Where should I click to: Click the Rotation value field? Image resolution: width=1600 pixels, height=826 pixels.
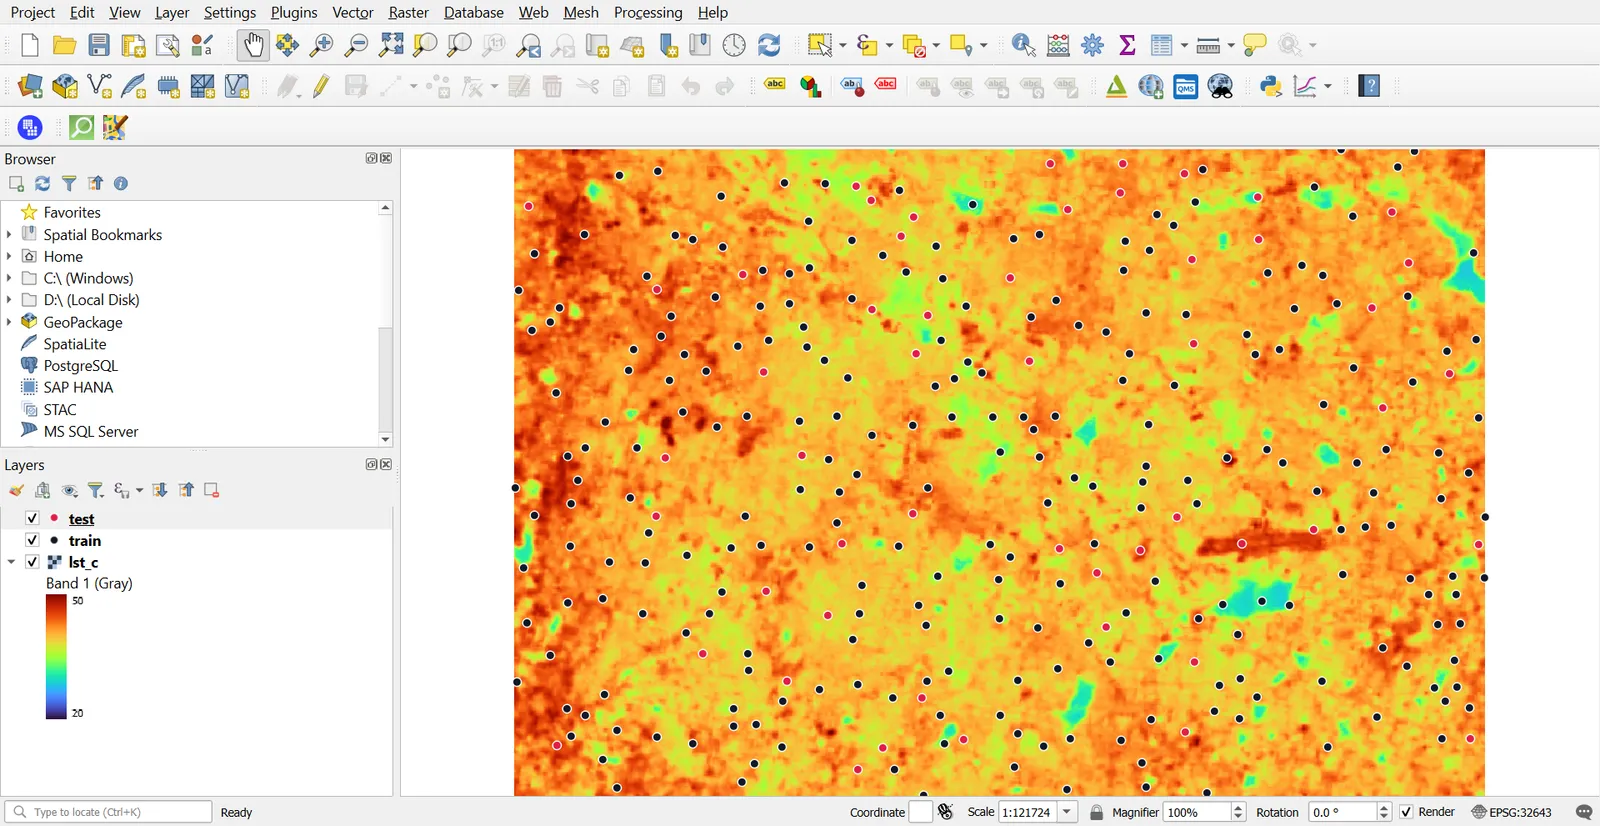(x=1342, y=812)
